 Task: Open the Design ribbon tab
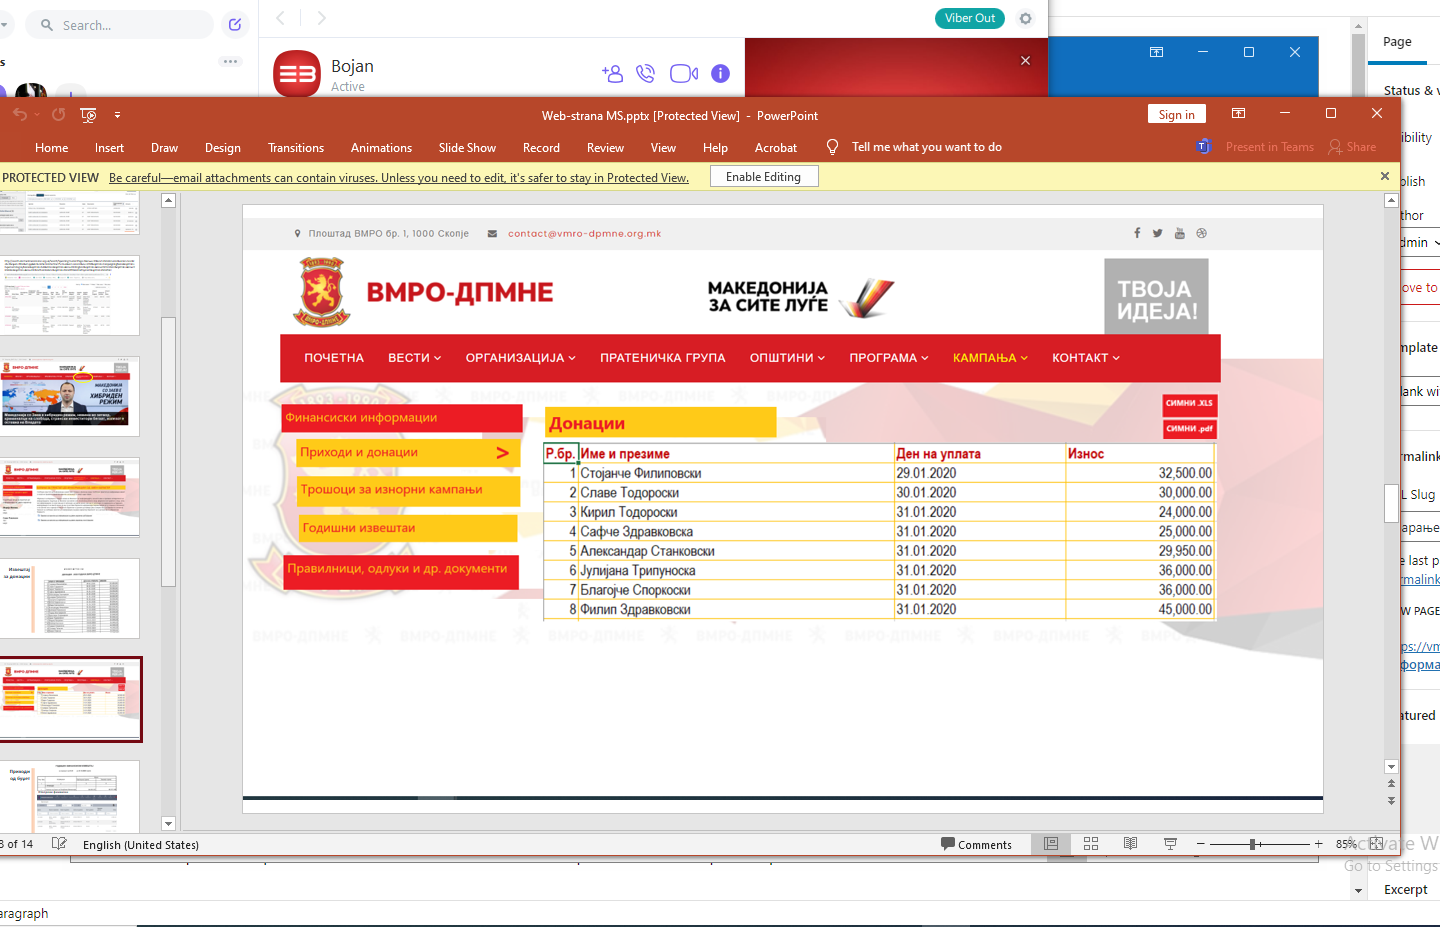click(x=223, y=148)
